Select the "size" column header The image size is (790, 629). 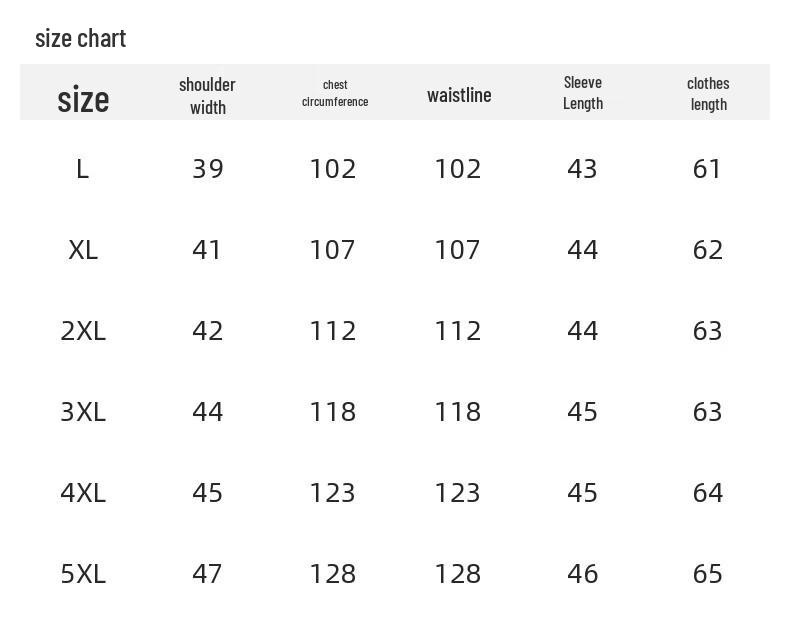click(x=83, y=99)
